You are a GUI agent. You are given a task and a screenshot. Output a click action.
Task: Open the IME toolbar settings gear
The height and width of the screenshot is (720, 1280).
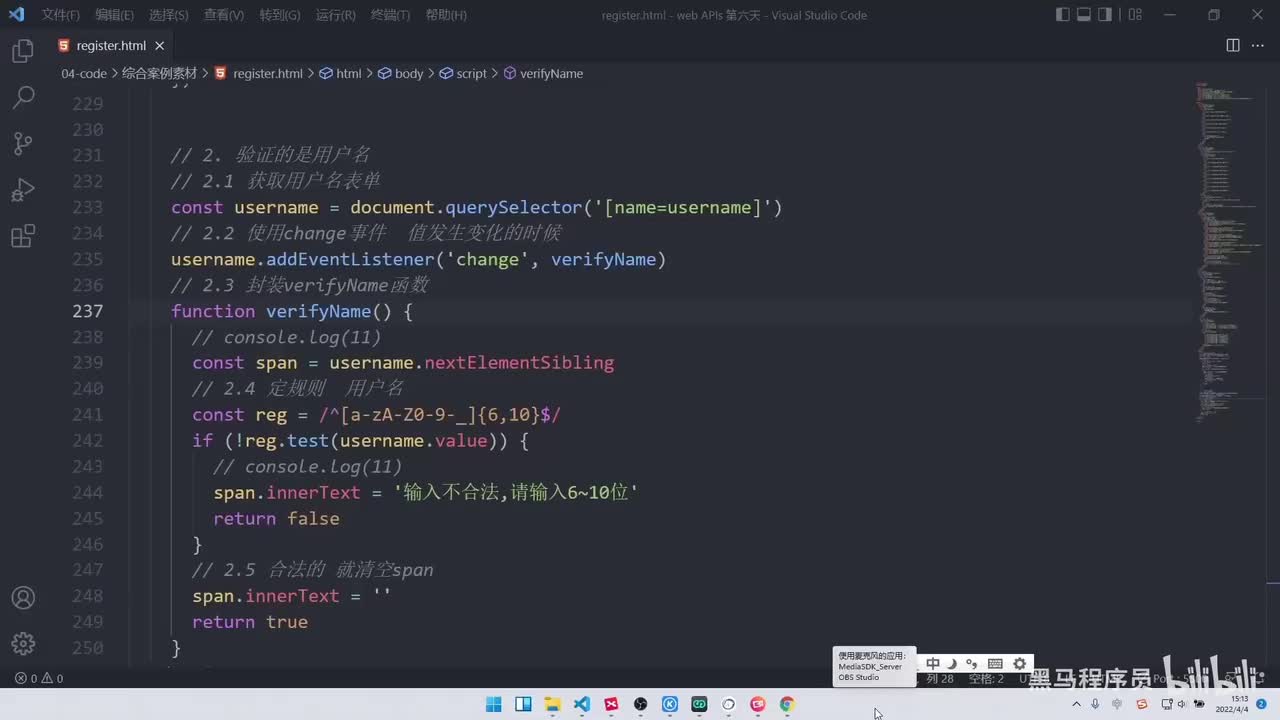point(1019,664)
